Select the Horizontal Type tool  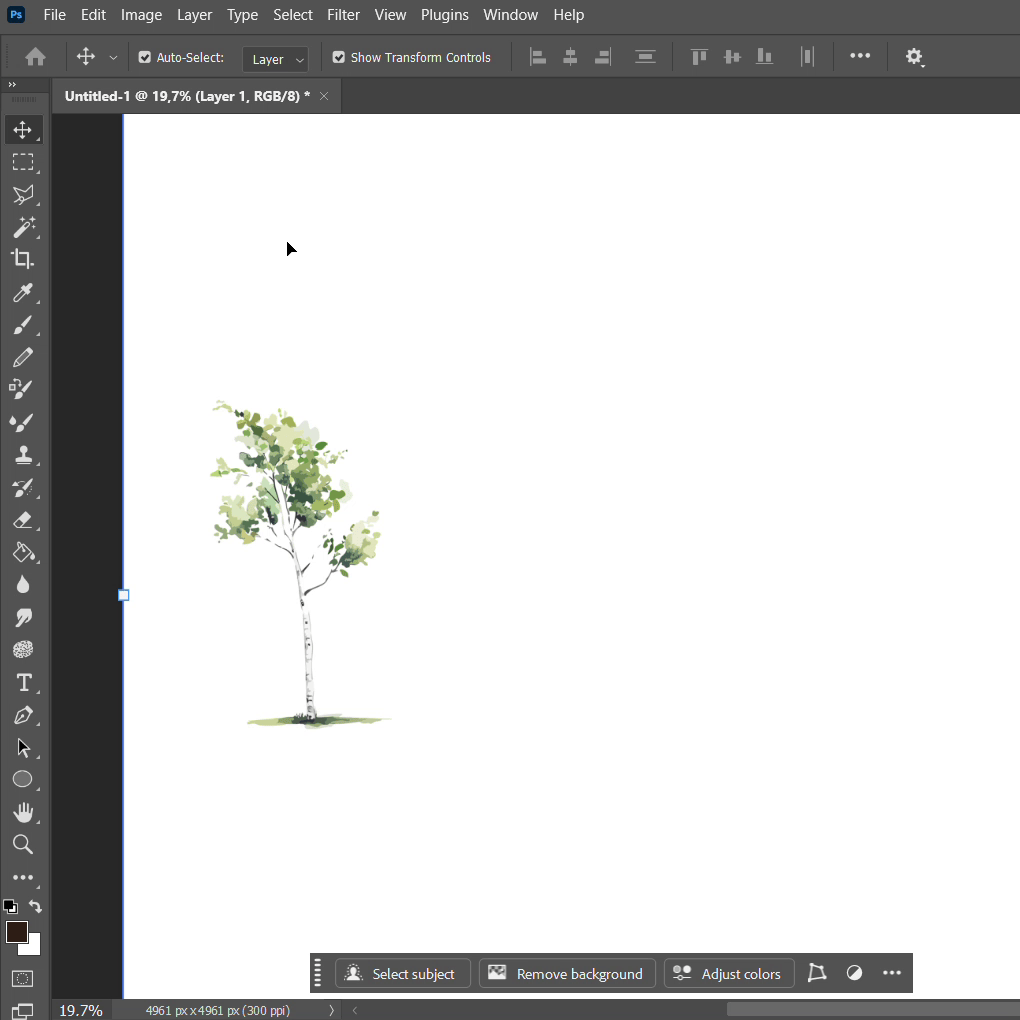point(22,683)
